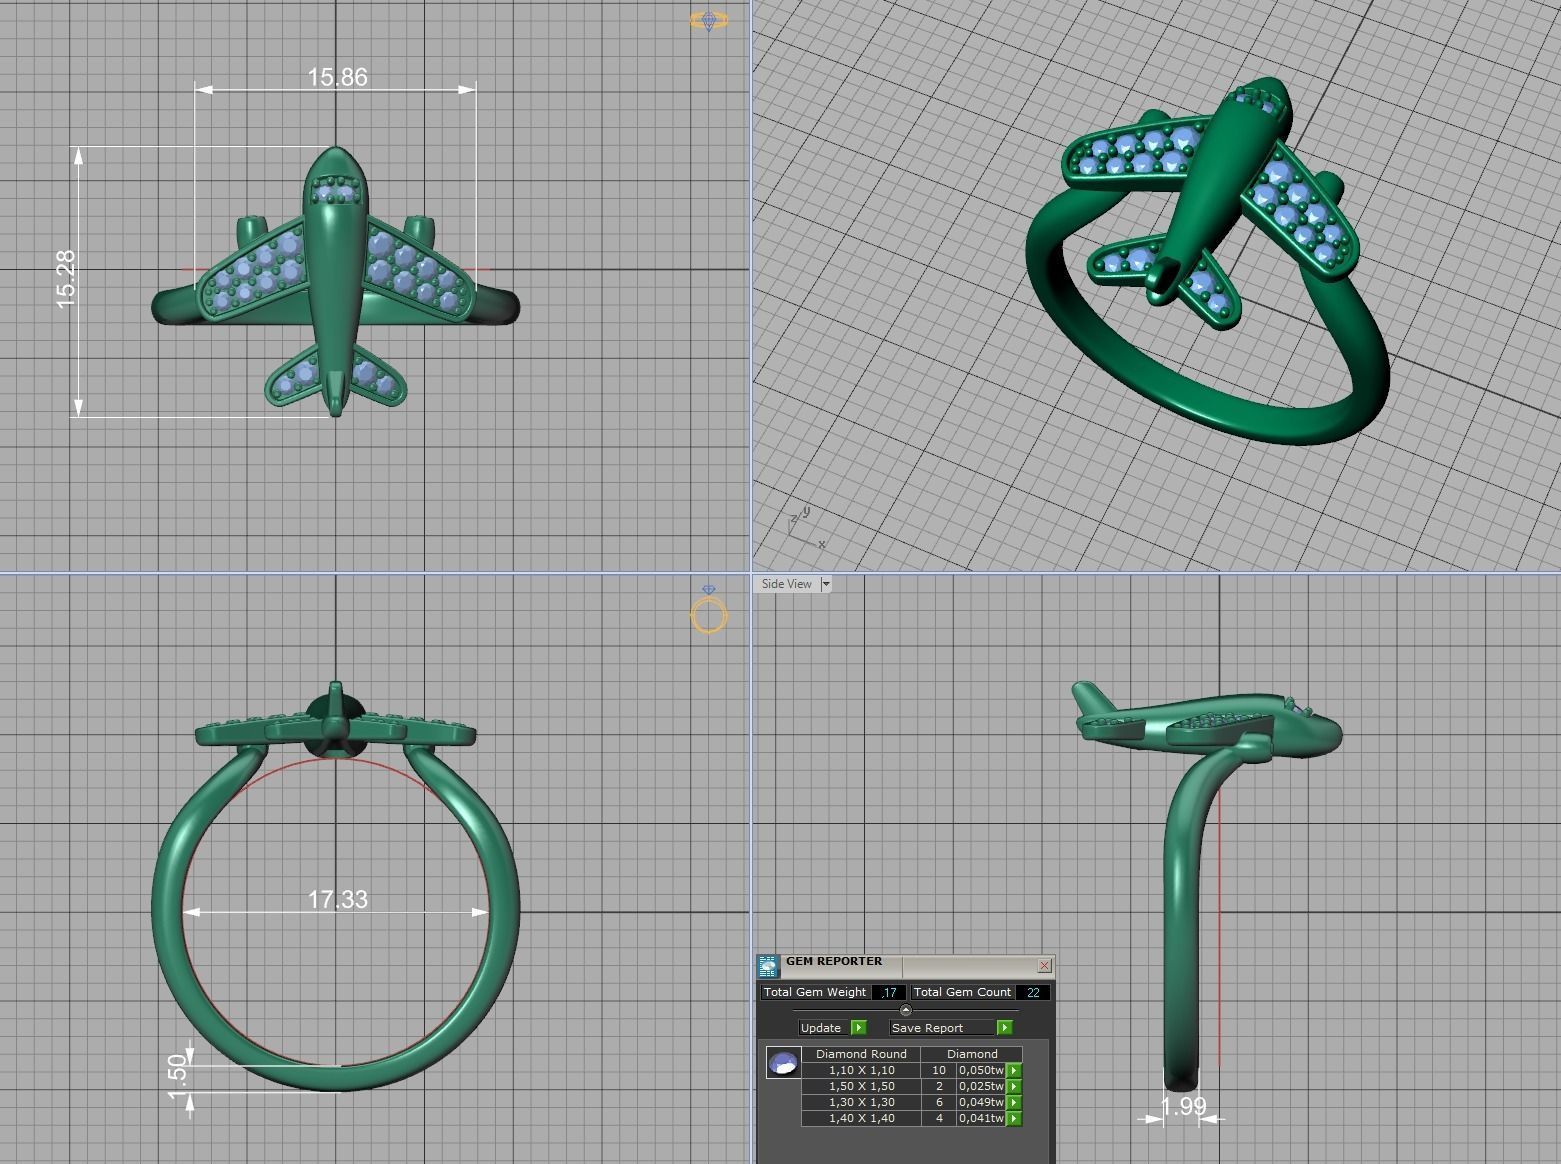Select the Gem Reporter title bar

point(833,961)
